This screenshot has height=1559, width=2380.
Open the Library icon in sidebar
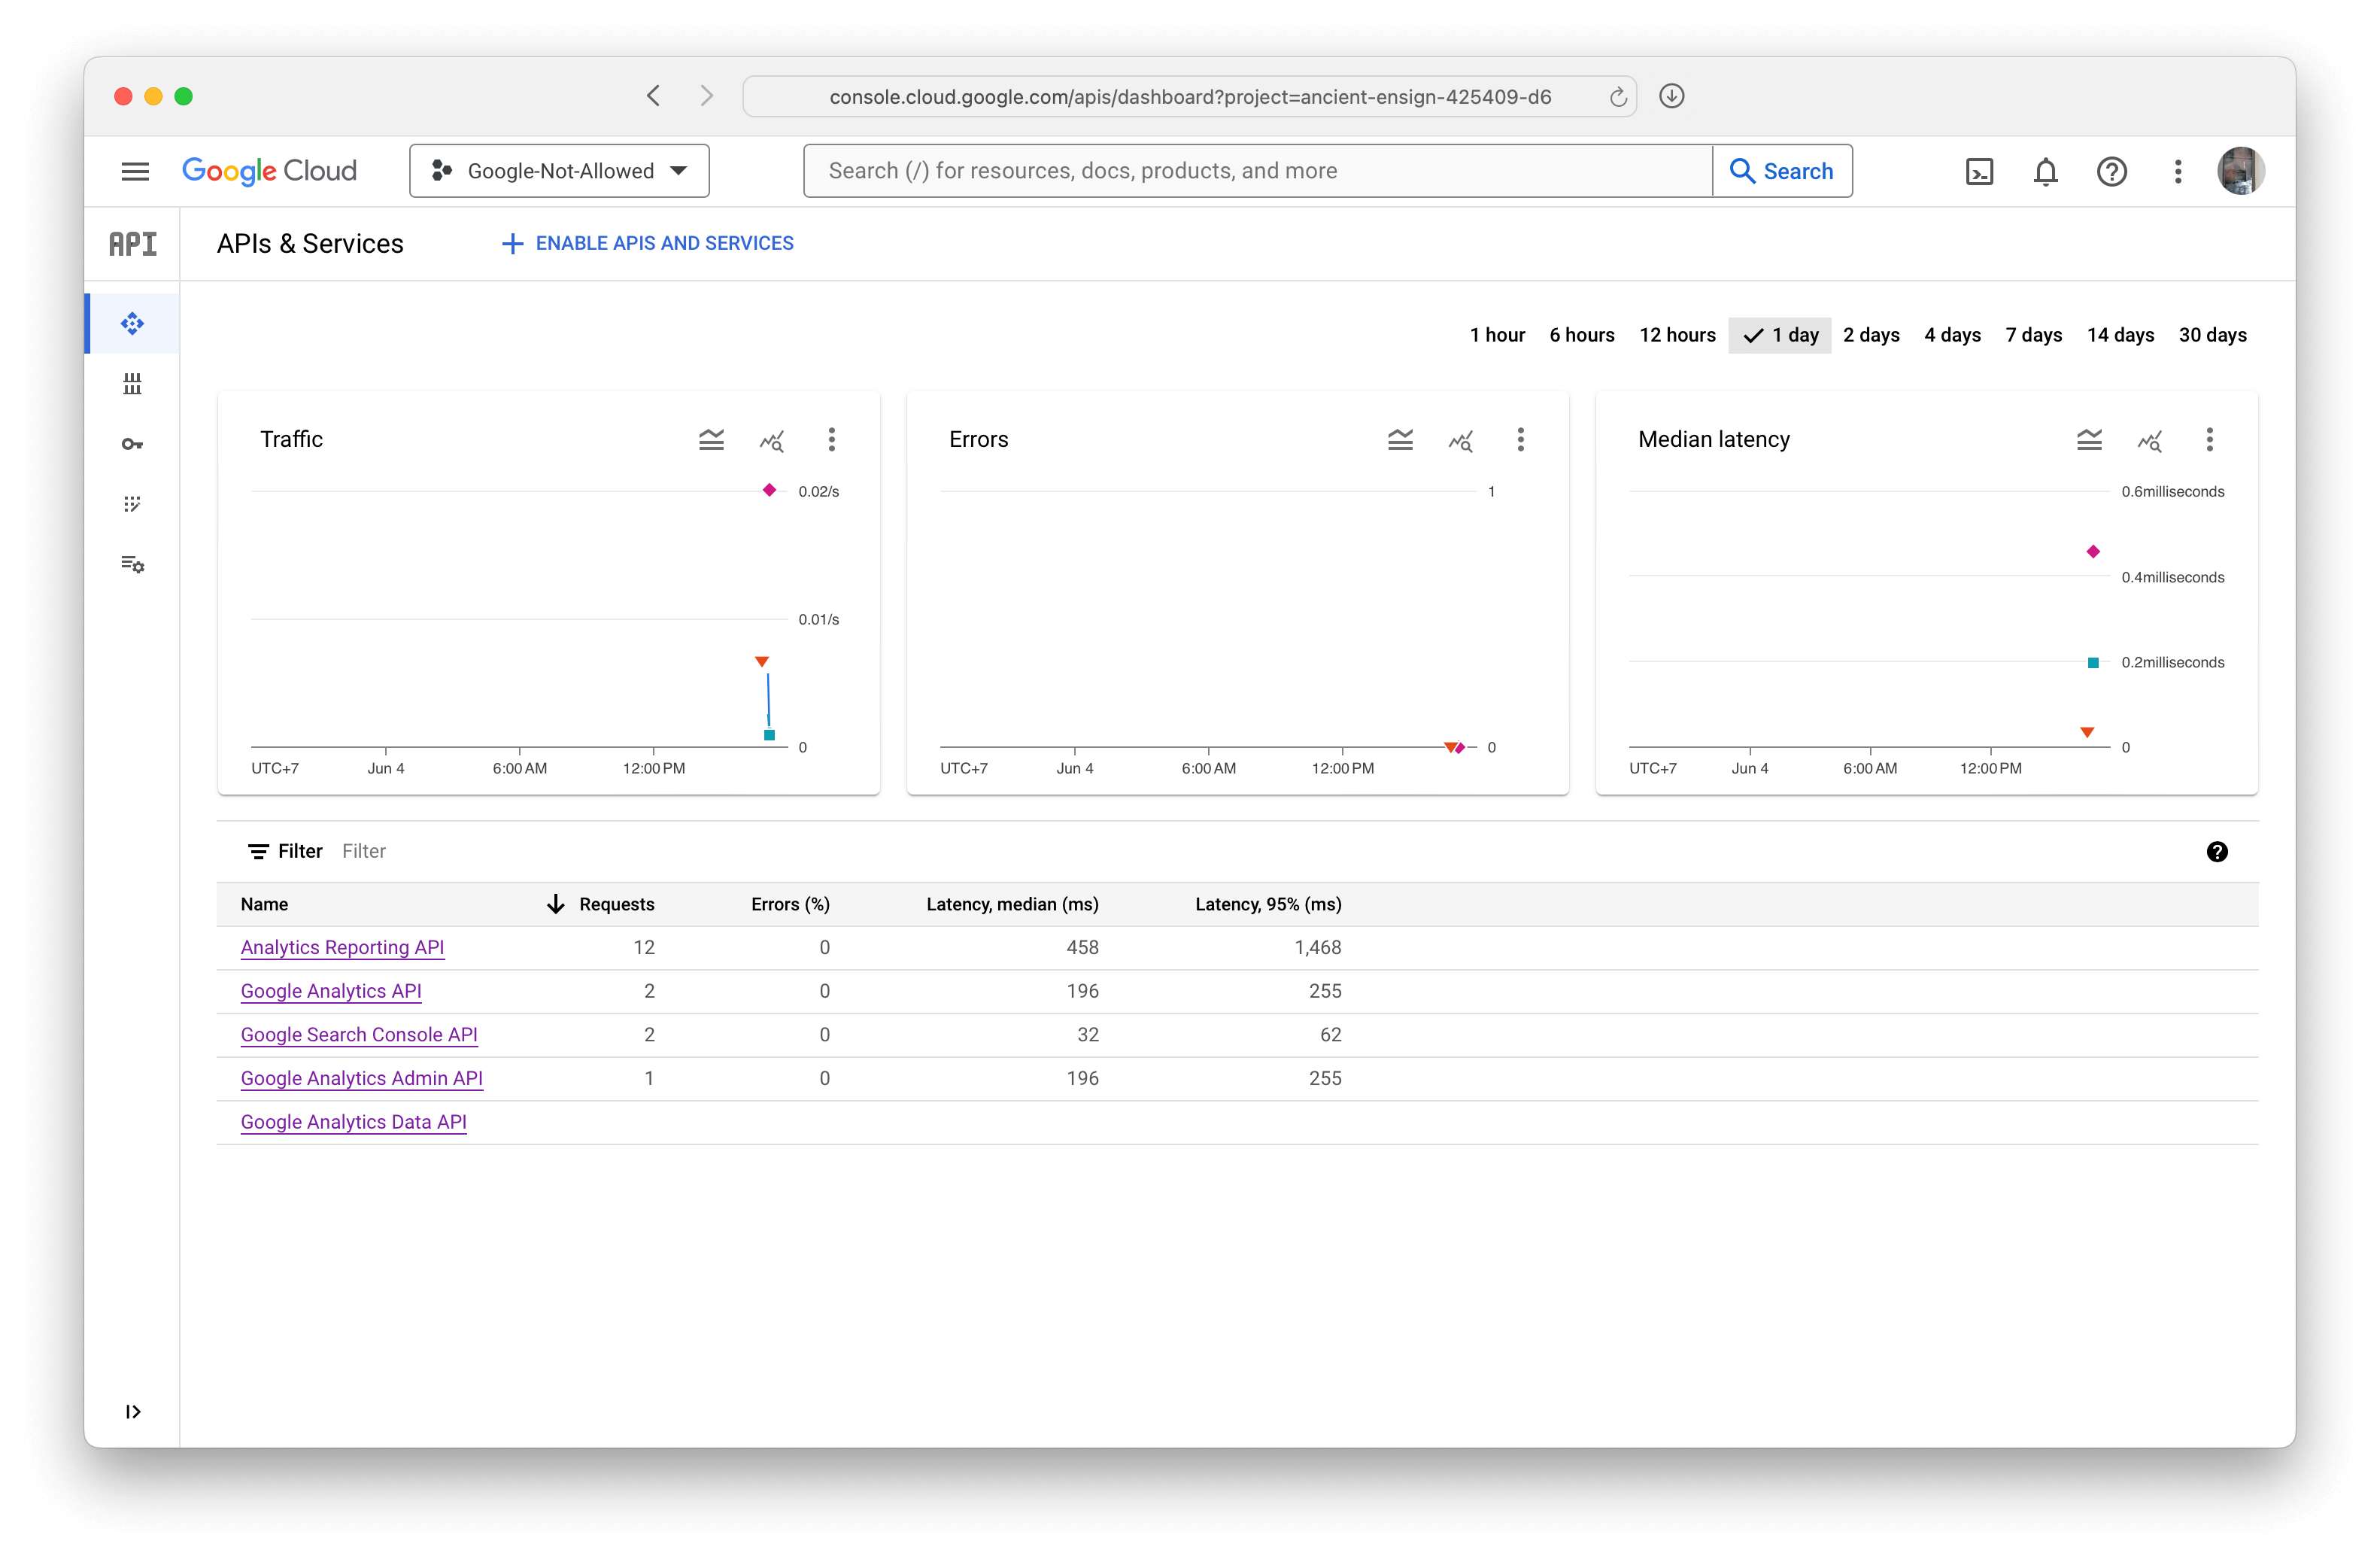[132, 384]
